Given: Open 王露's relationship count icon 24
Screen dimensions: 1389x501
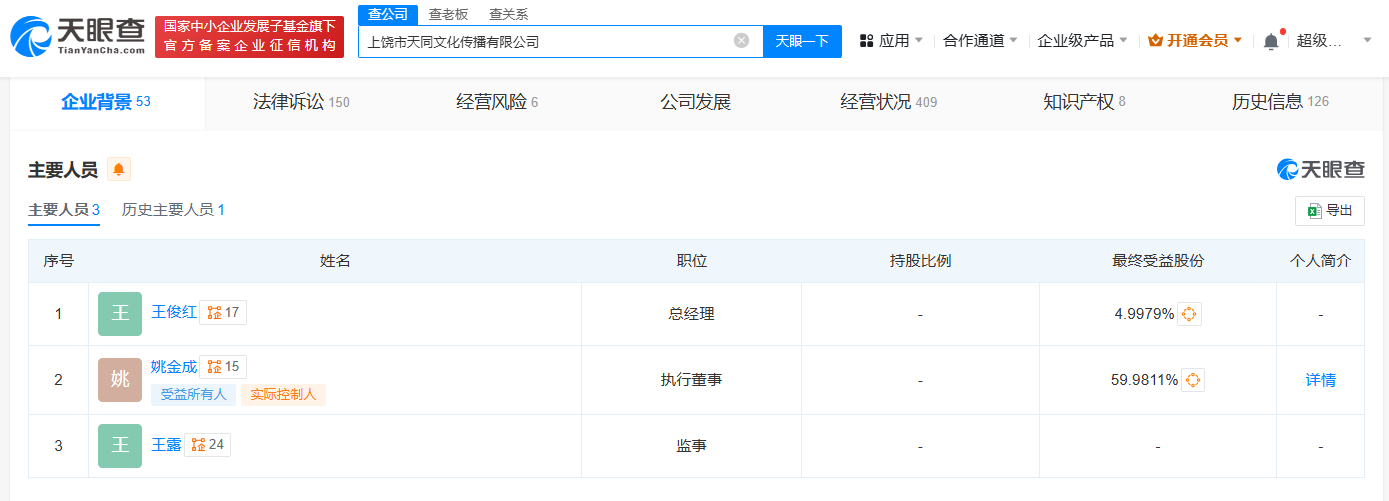Looking at the screenshot, I should [208, 445].
